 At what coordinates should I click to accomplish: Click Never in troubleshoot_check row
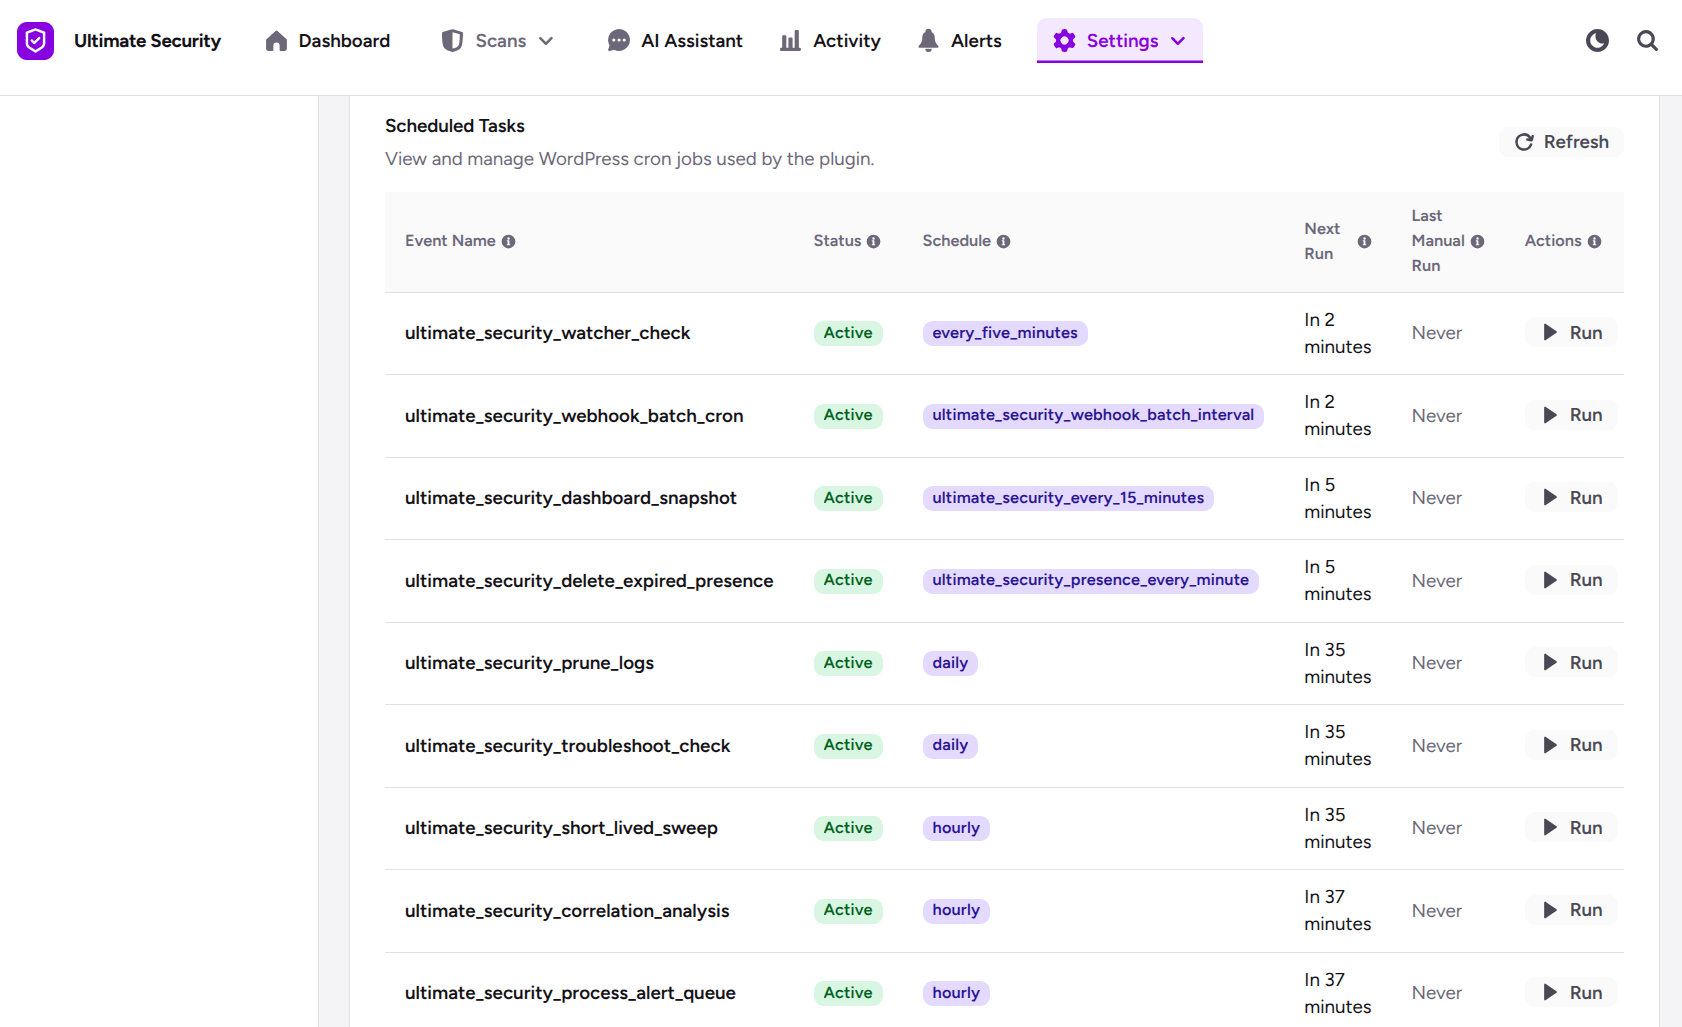(1437, 746)
